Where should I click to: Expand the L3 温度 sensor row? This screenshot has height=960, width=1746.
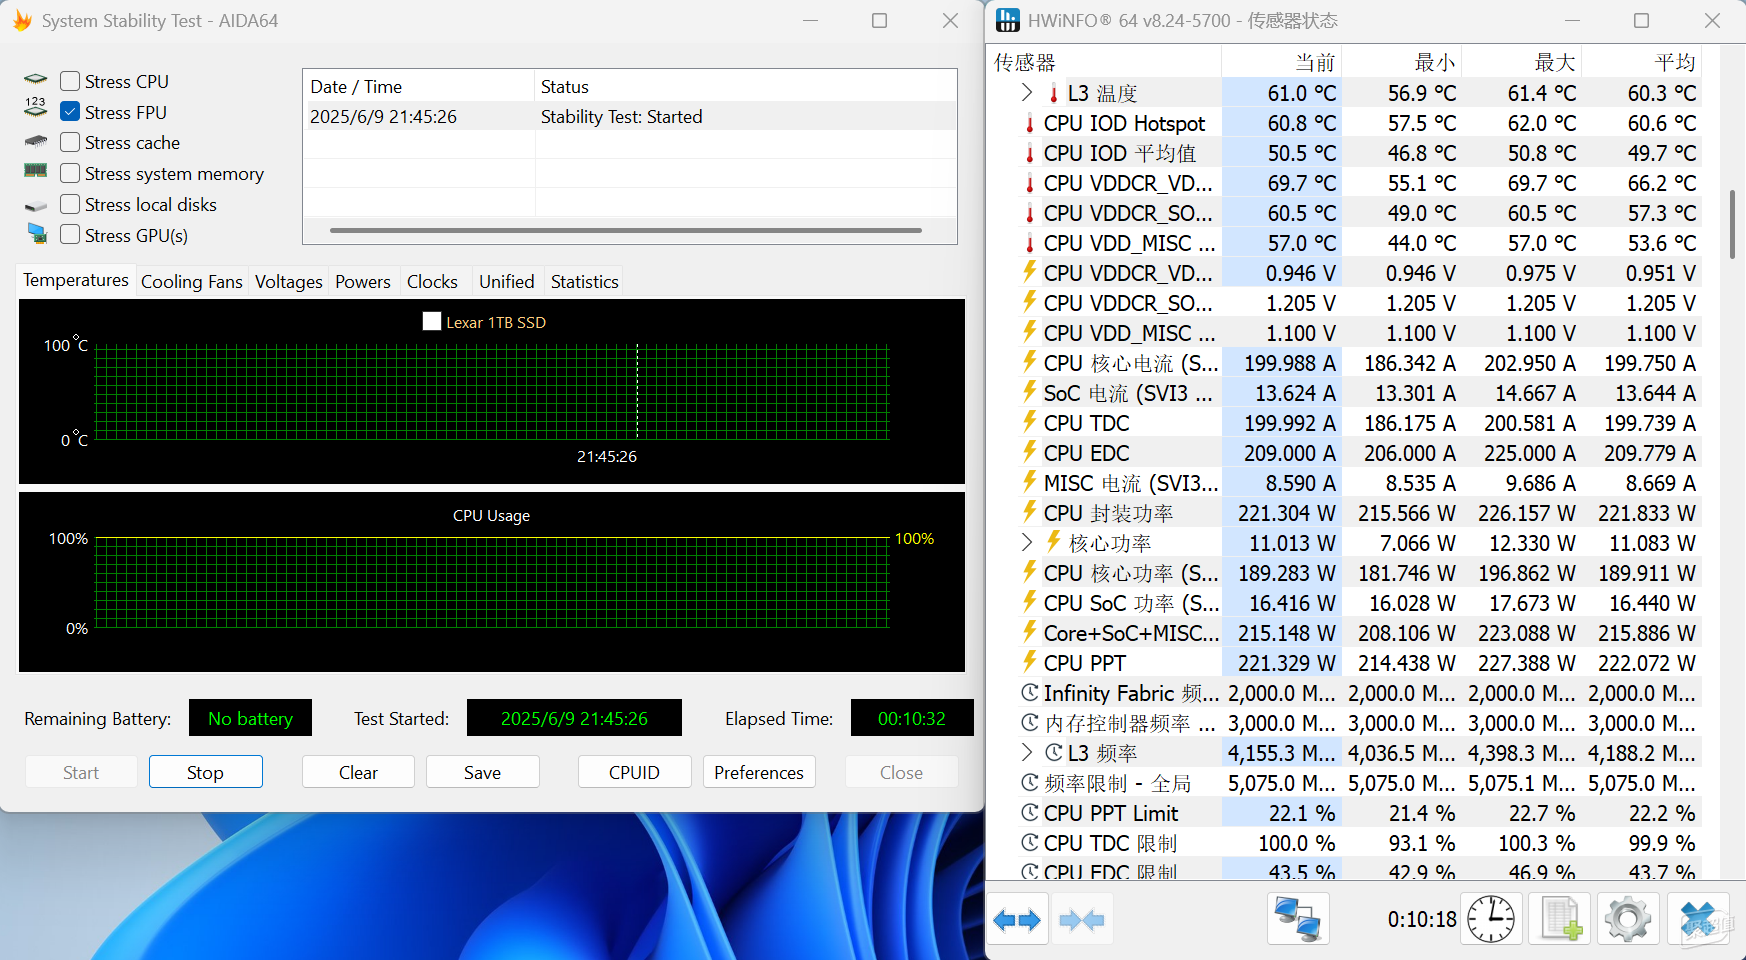coord(1027,93)
